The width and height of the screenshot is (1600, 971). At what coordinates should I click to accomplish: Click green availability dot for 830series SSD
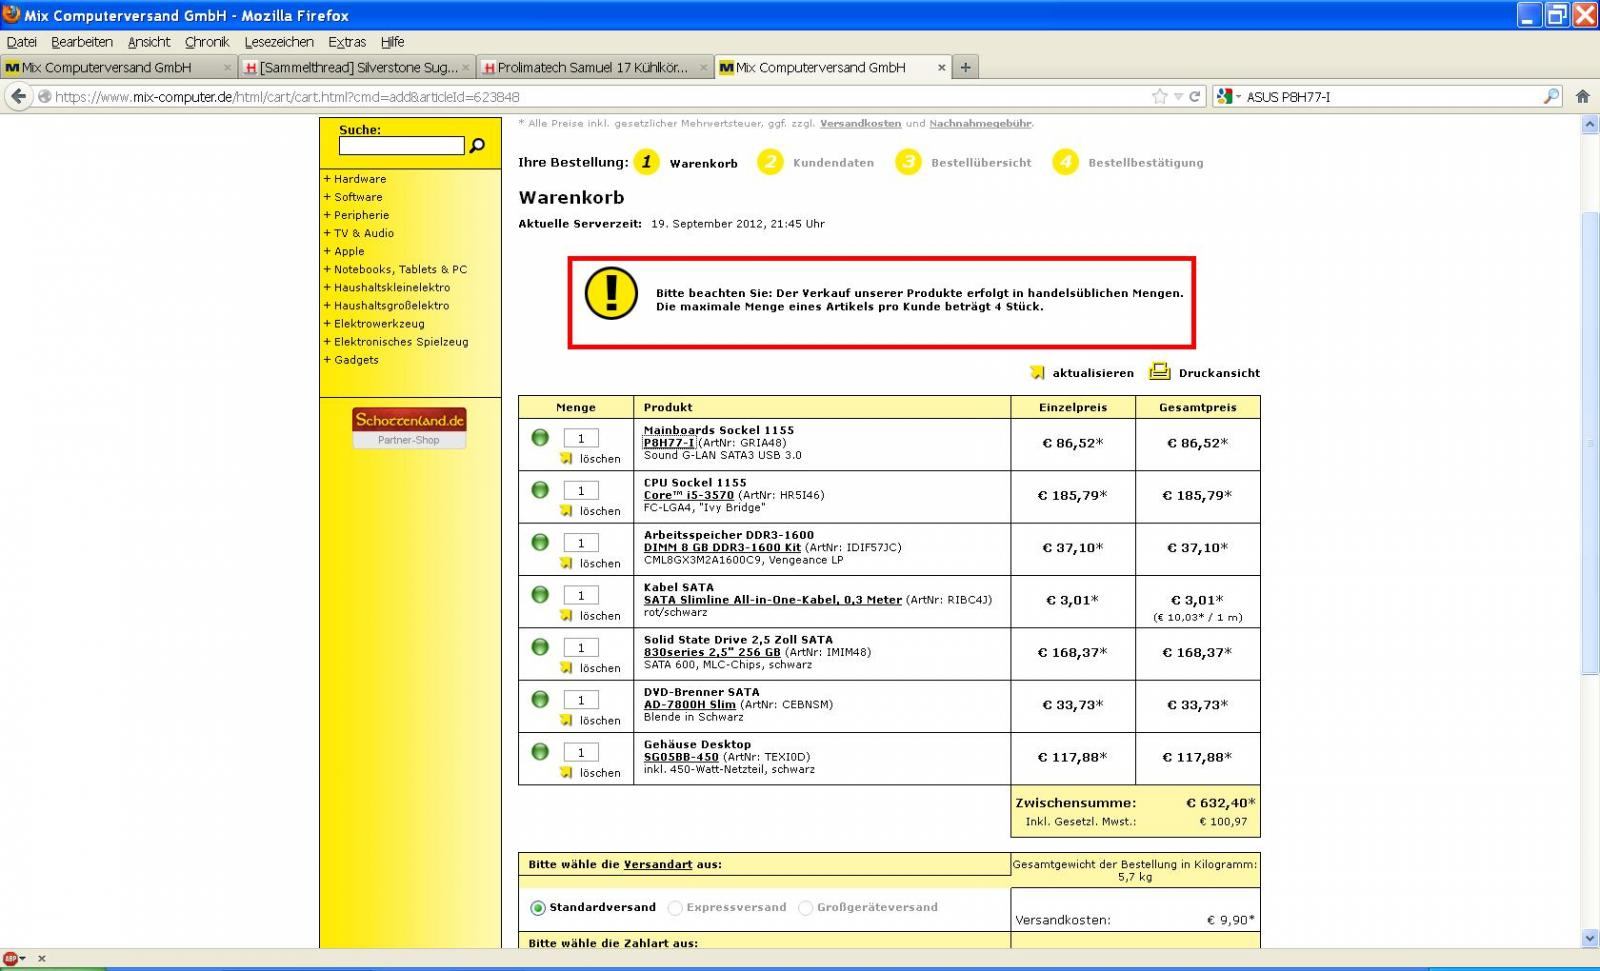[540, 646]
